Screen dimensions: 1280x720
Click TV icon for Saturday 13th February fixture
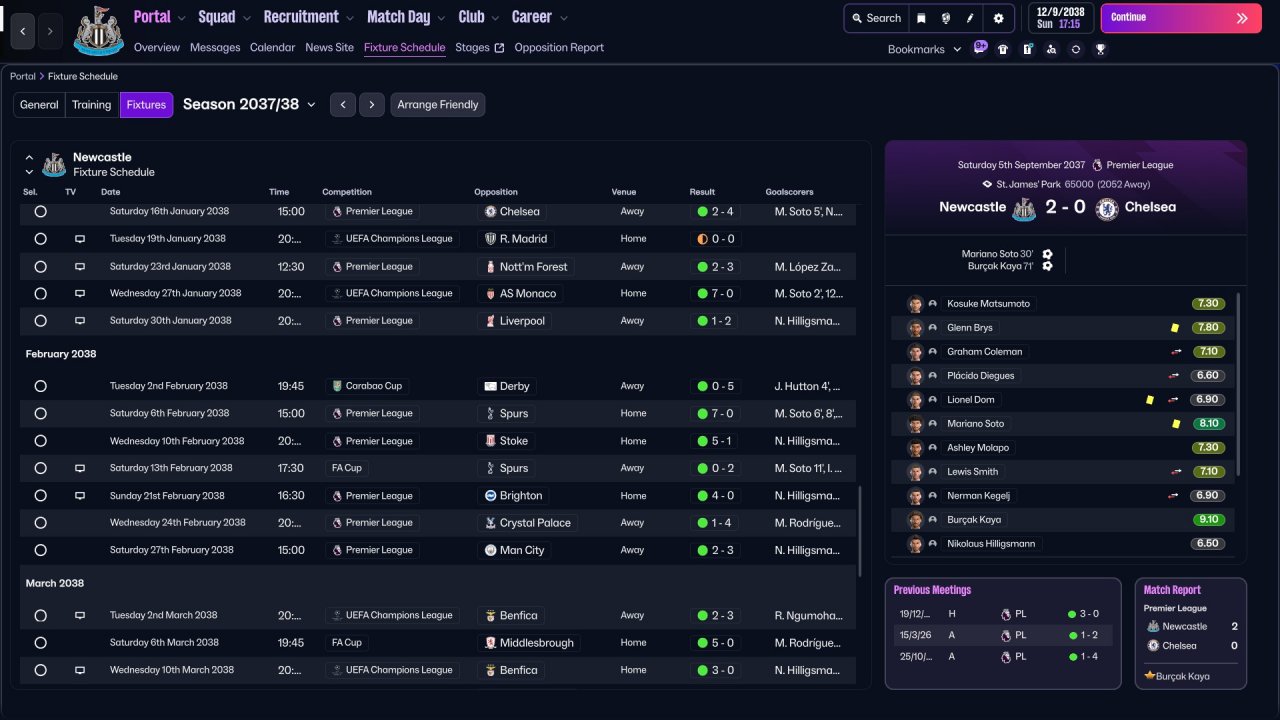coord(80,468)
